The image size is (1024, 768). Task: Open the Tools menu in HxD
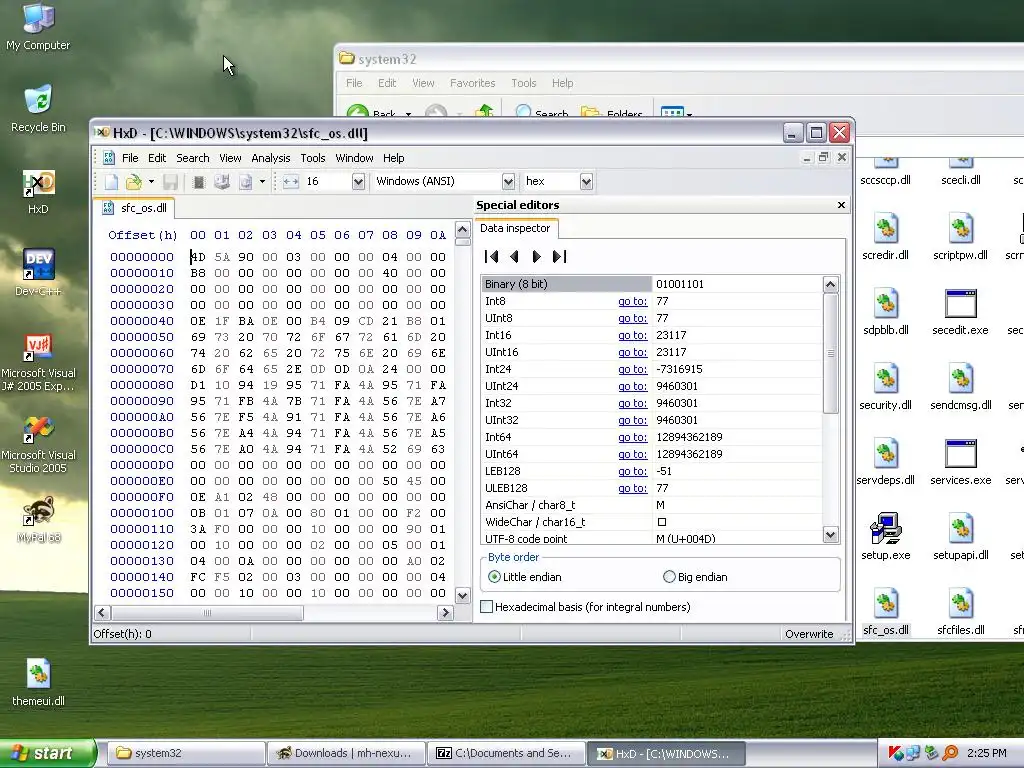coord(313,158)
